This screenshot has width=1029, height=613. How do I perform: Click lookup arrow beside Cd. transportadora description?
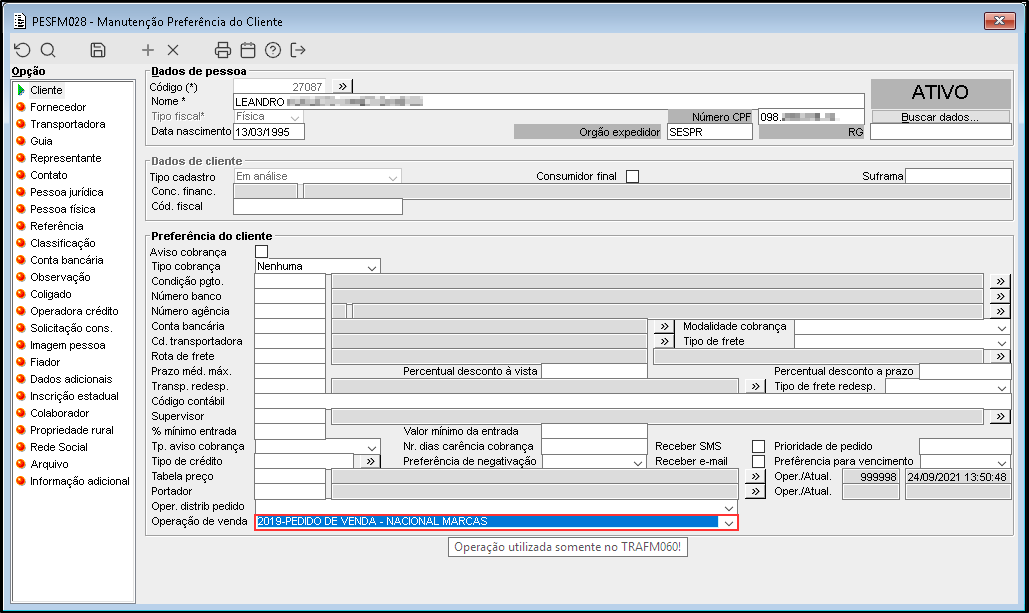pos(664,341)
